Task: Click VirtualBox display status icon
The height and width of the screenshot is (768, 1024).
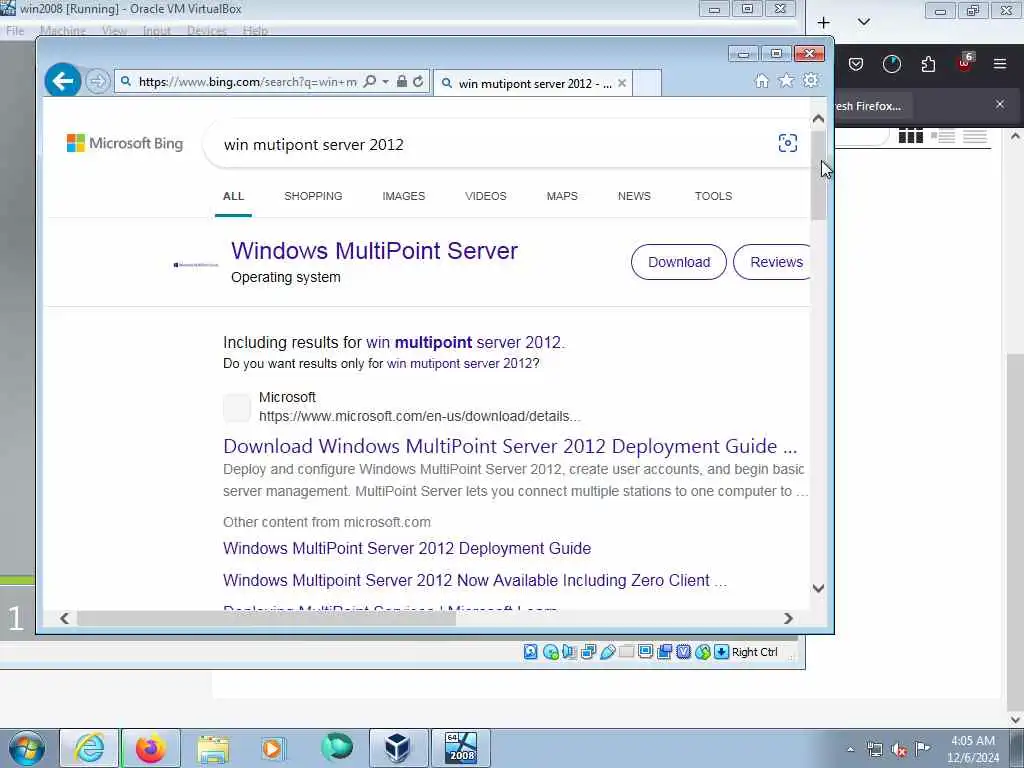Action: [645, 652]
